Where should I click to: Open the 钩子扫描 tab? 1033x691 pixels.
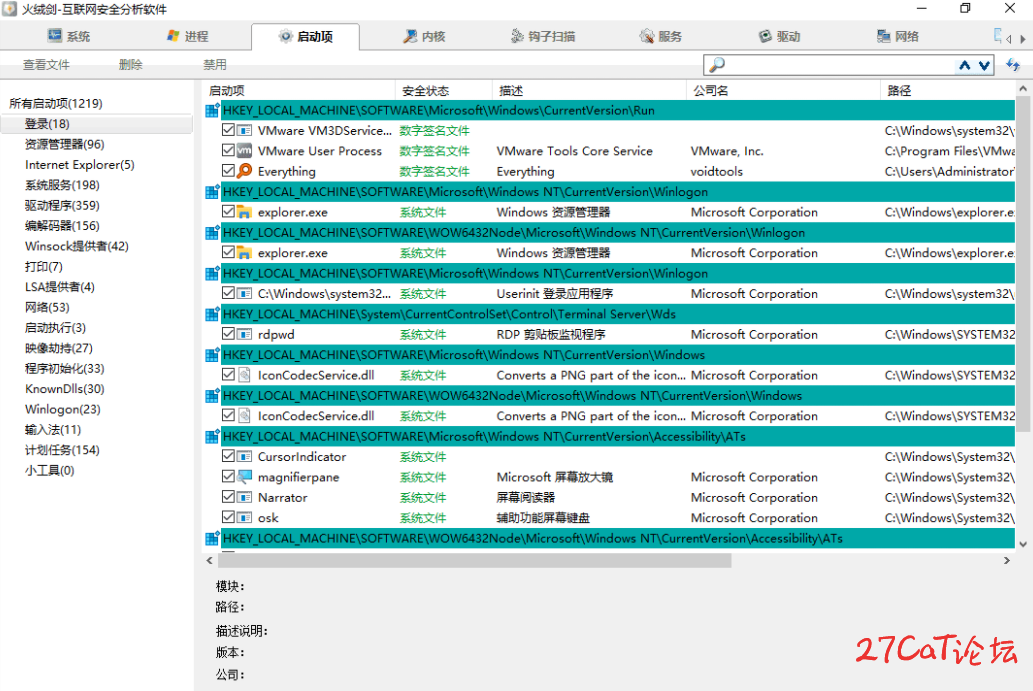click(x=543, y=36)
